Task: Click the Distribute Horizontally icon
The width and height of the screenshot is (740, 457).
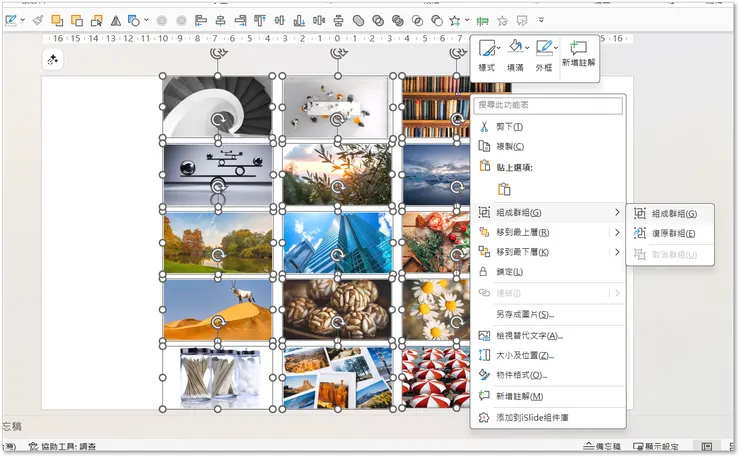Action: (x=319, y=20)
